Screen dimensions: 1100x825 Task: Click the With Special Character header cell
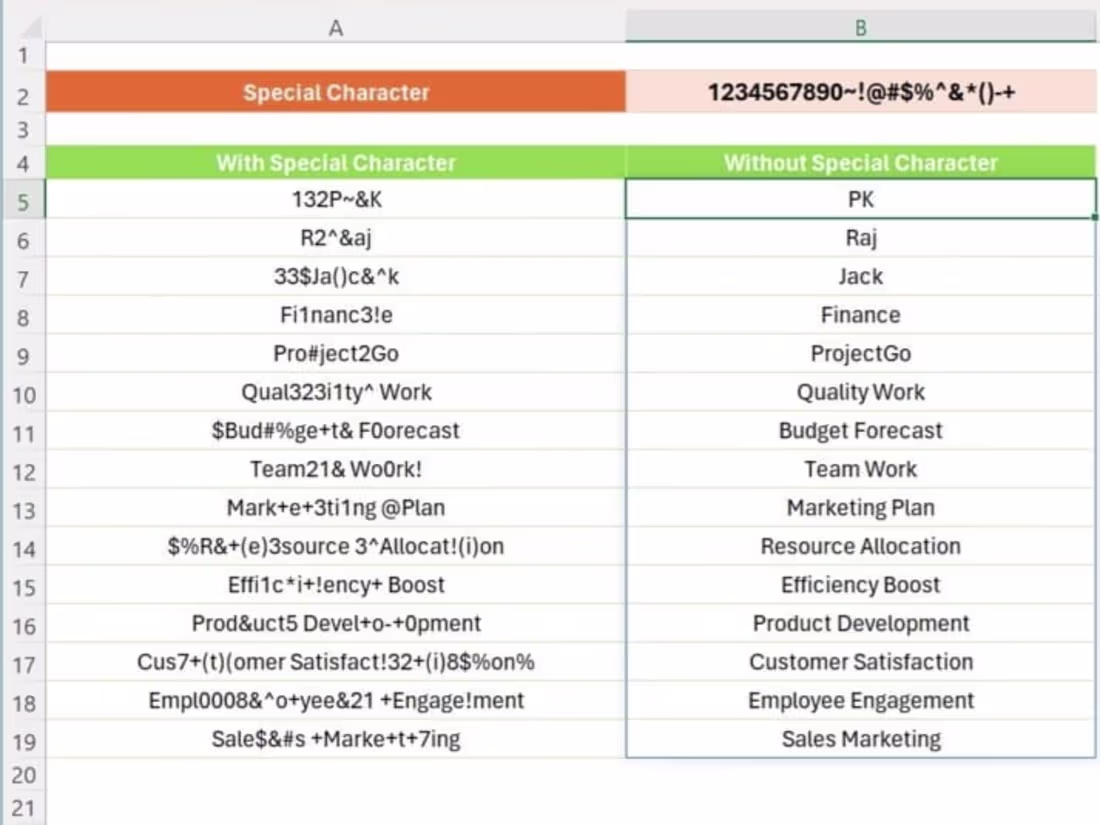click(336, 163)
